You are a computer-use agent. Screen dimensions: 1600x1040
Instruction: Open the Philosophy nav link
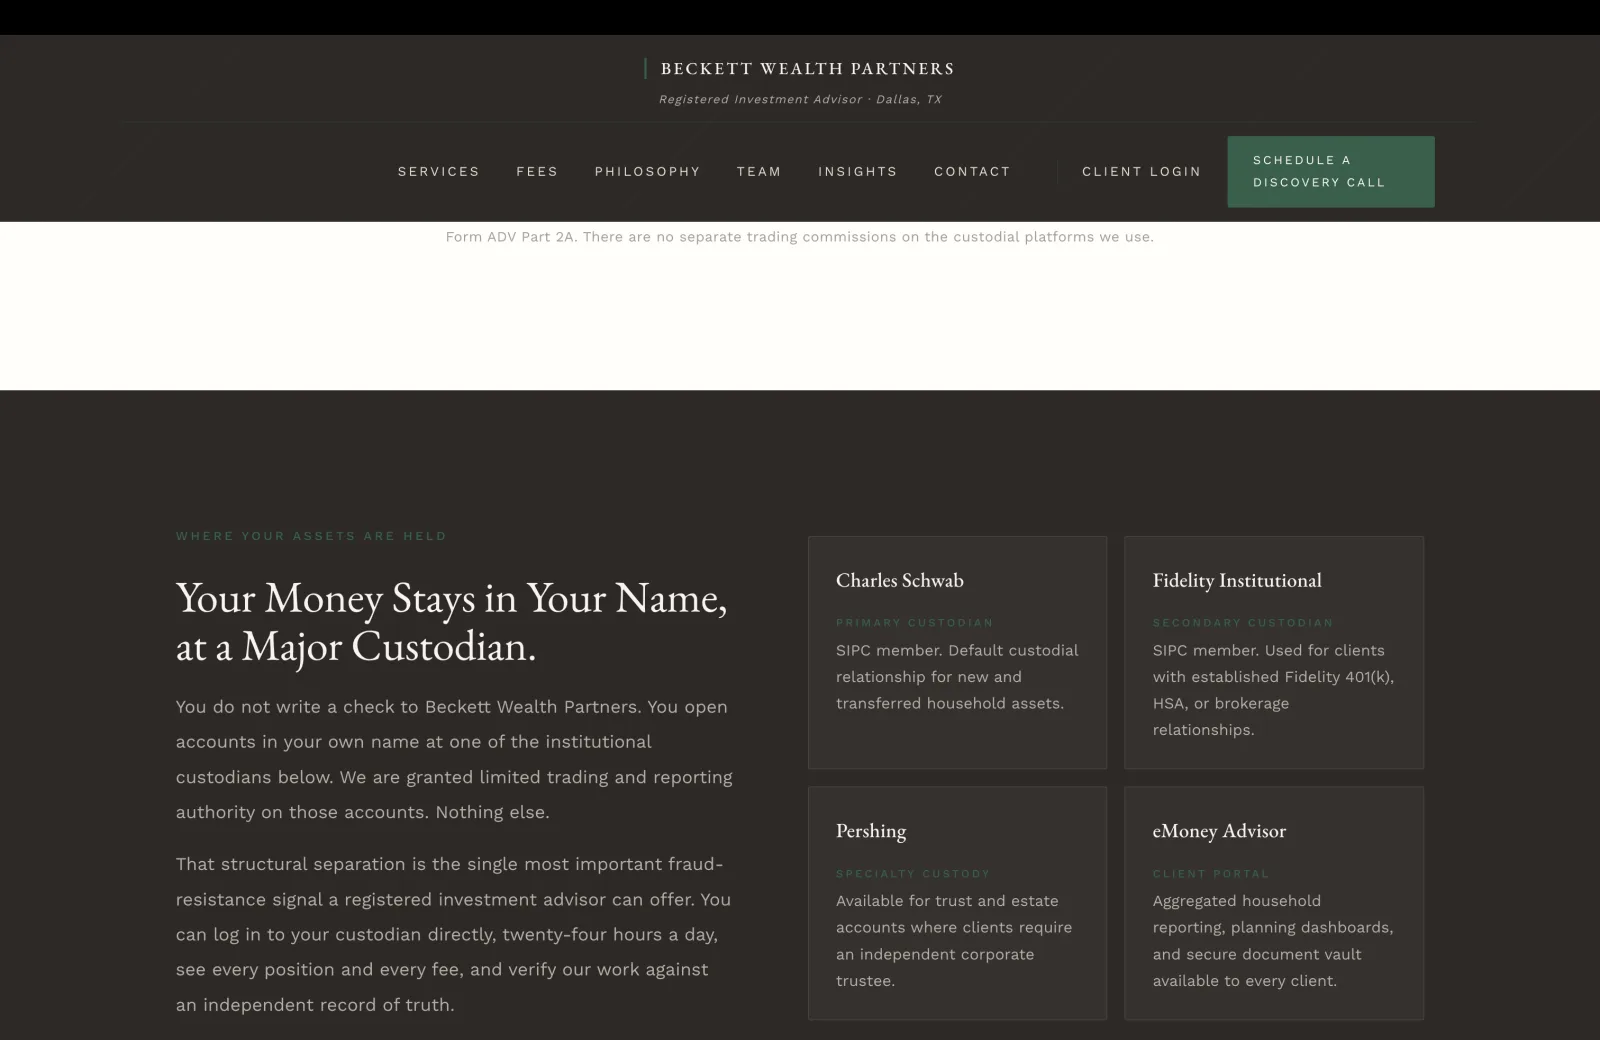pyautogui.click(x=647, y=172)
